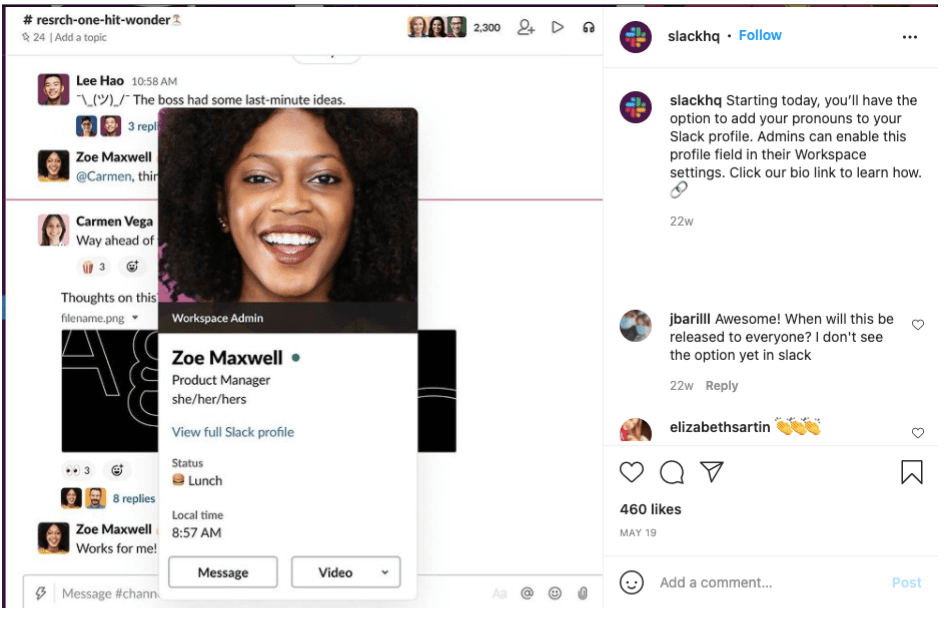The width and height of the screenshot is (944, 620).
Task: Click the emoji smiley beside Add a comment
Action: 631,582
